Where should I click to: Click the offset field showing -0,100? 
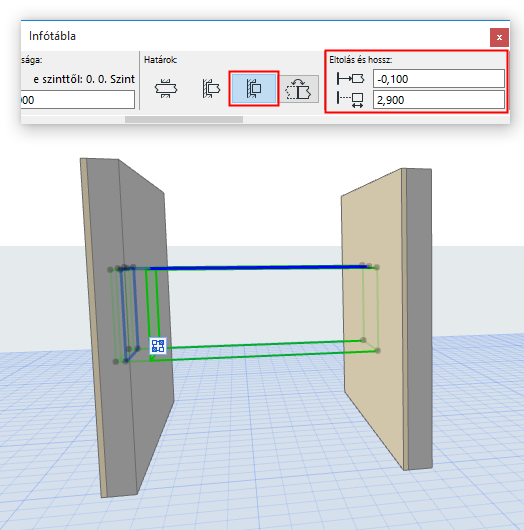(x=439, y=79)
